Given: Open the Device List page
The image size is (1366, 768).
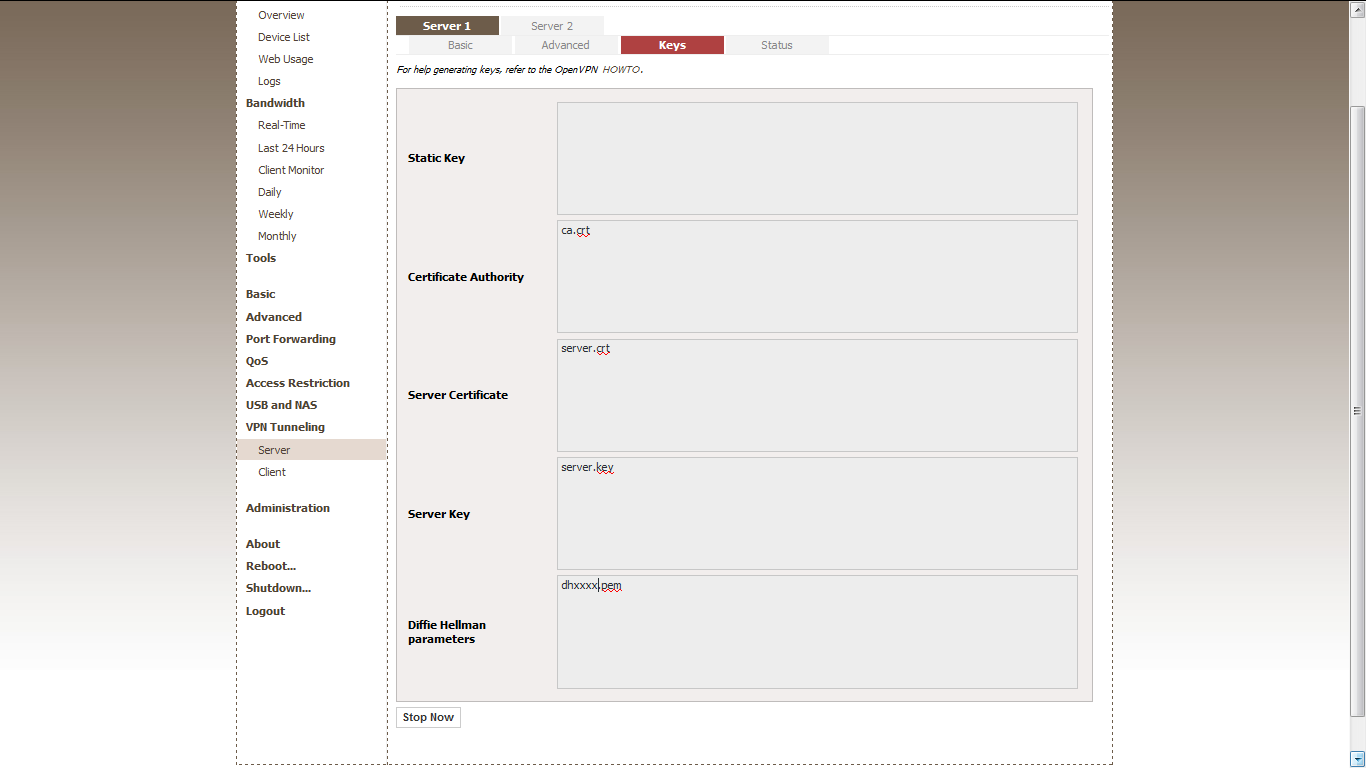Looking at the screenshot, I should [x=284, y=37].
